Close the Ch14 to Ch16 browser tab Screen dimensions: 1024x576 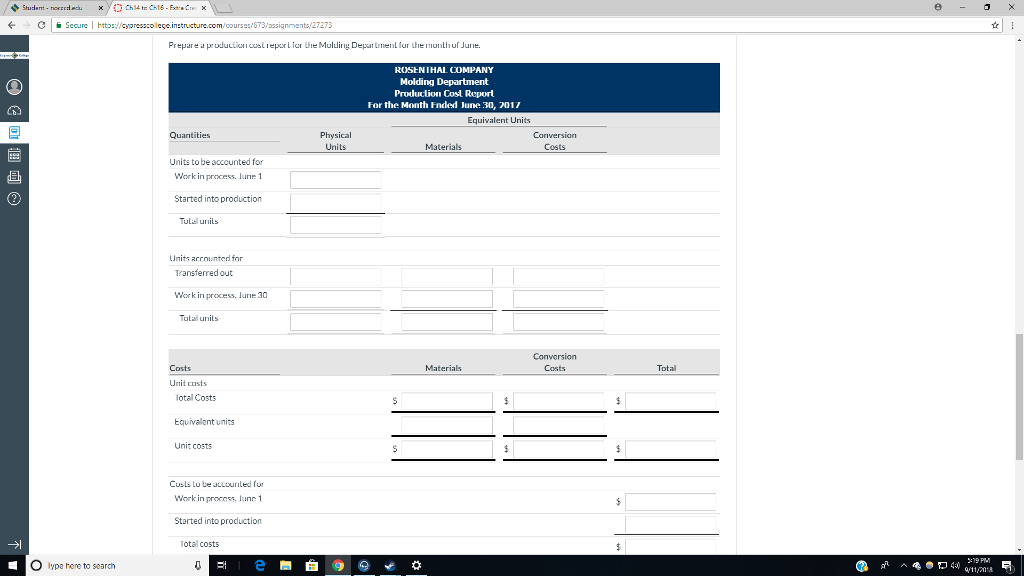204,8
